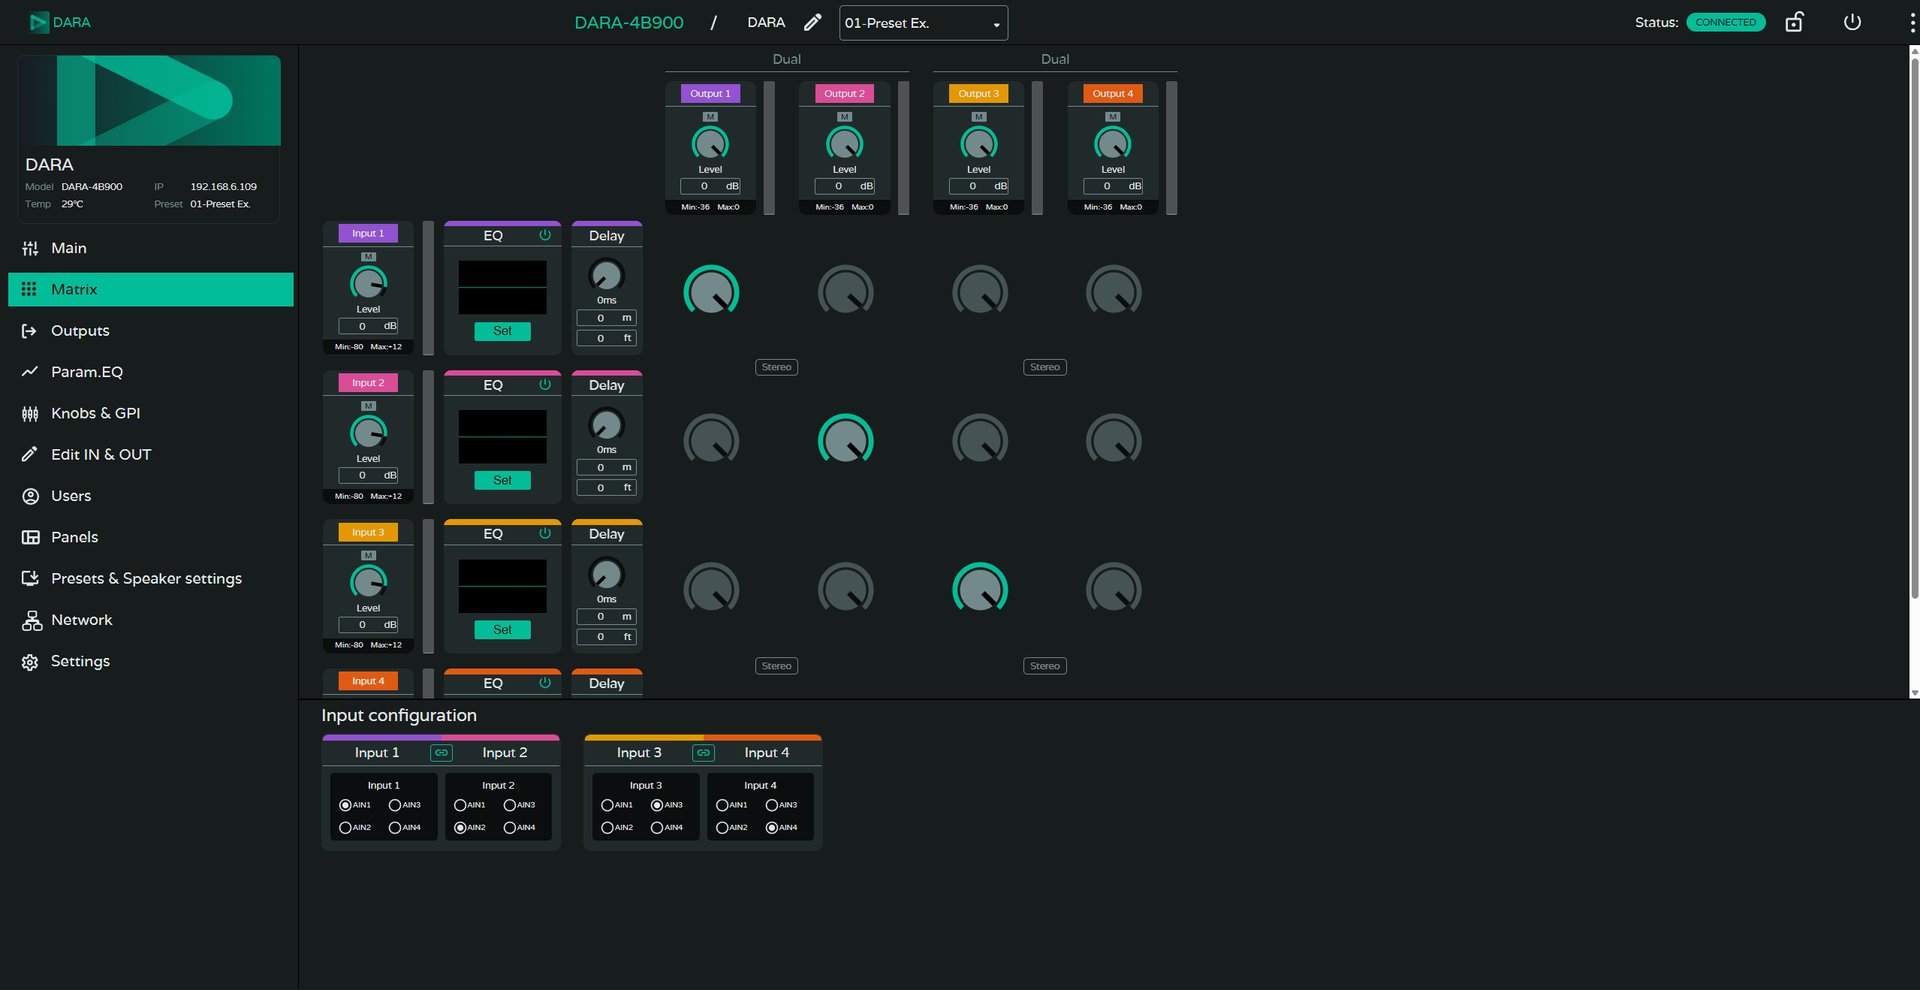Click the DARA logo in the header
Image resolution: width=1920 pixels, height=990 pixels.
point(60,22)
